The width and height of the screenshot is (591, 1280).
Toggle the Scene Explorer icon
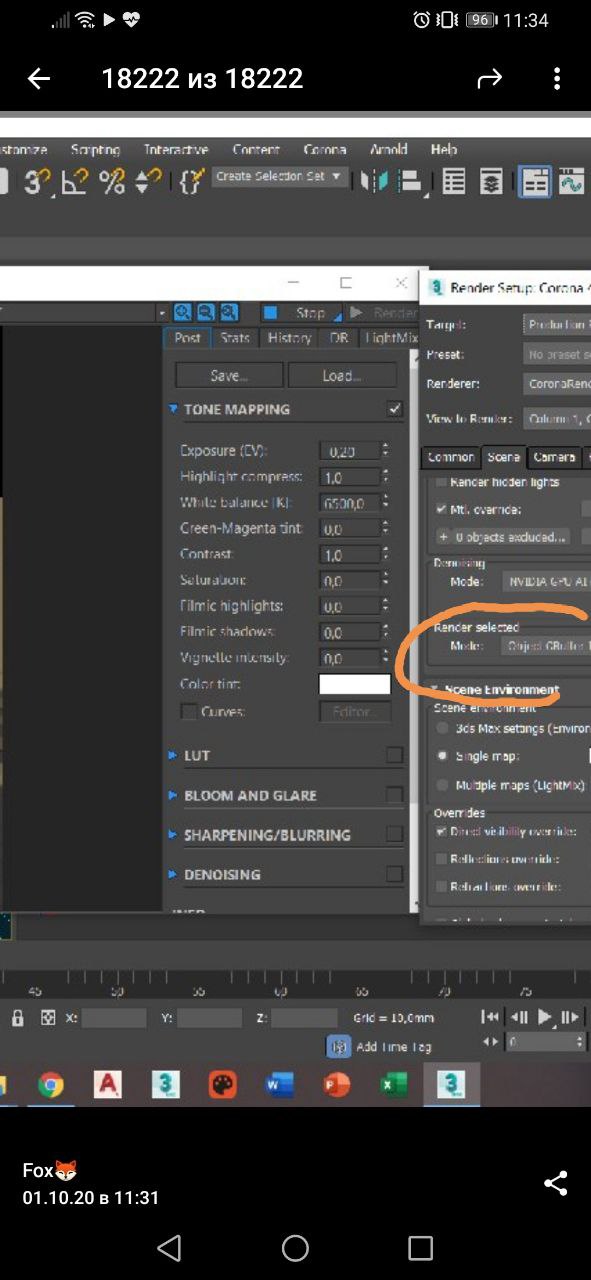(454, 181)
